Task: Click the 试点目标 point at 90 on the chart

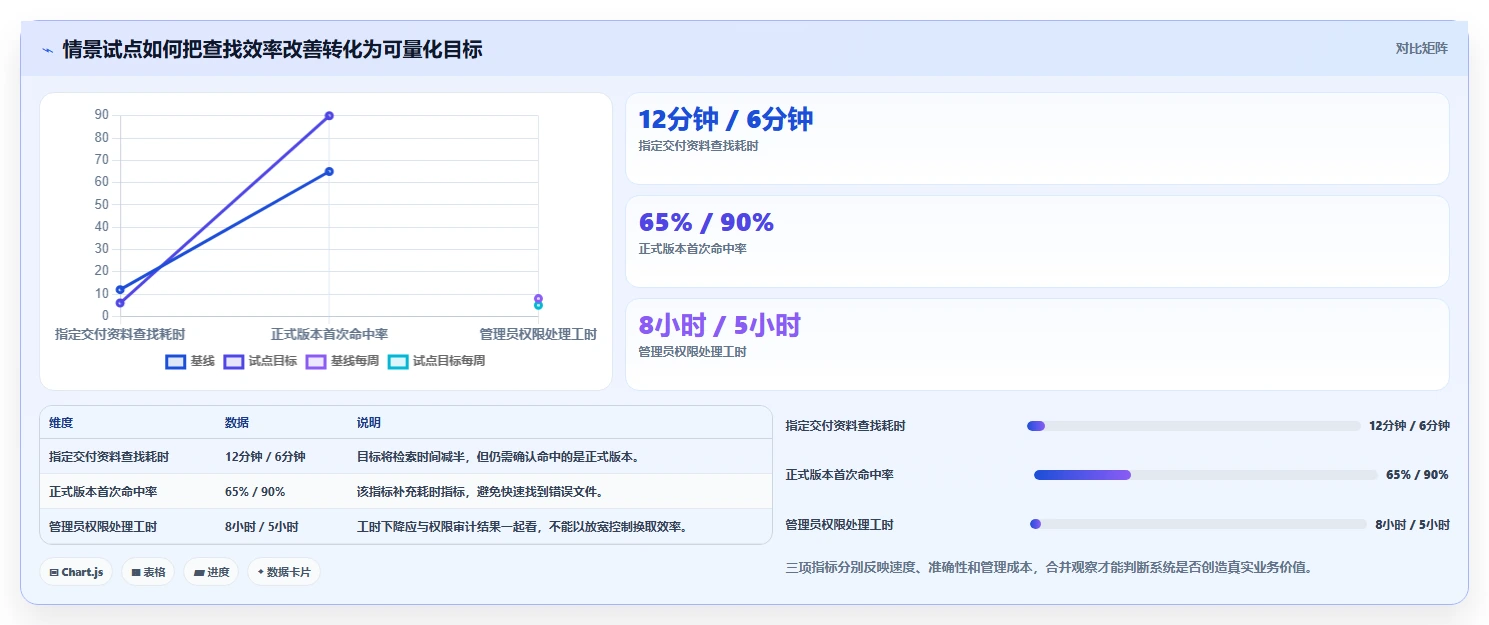Action: pyautogui.click(x=329, y=116)
